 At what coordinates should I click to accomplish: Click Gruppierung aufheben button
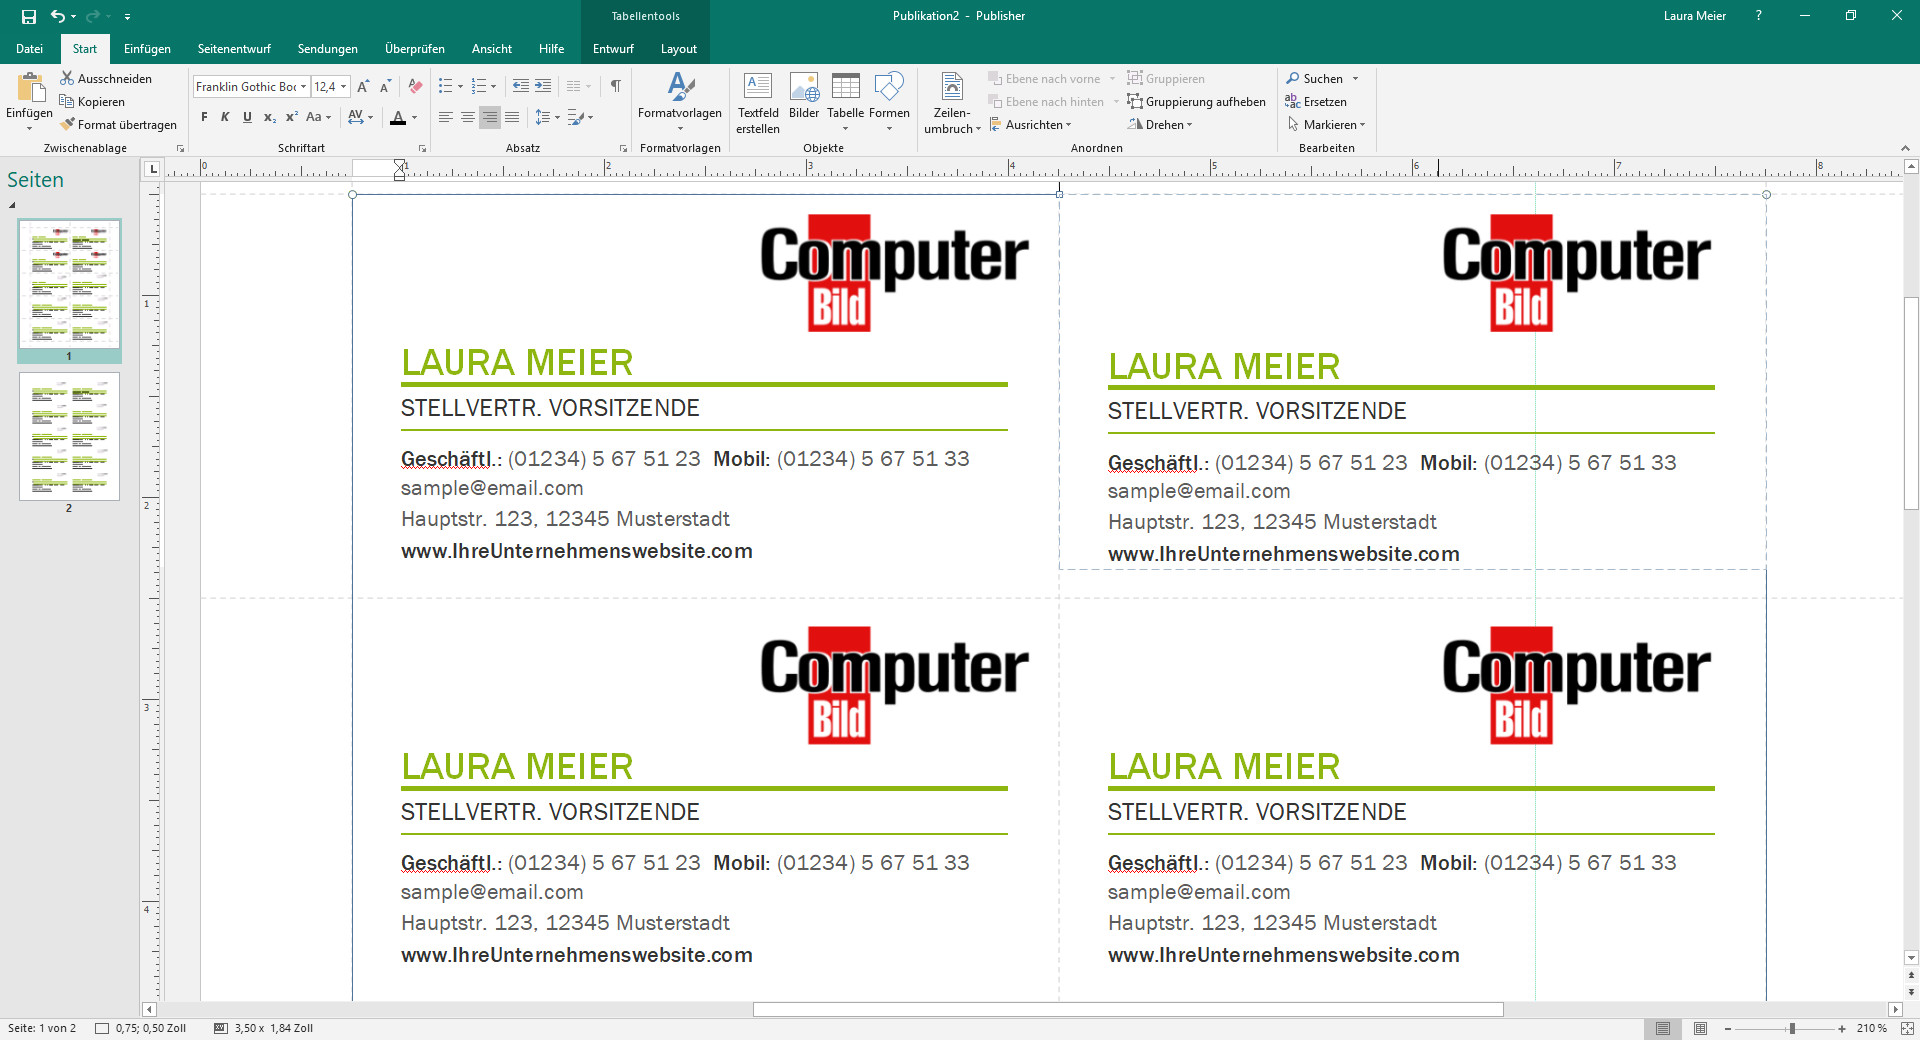pos(1196,101)
